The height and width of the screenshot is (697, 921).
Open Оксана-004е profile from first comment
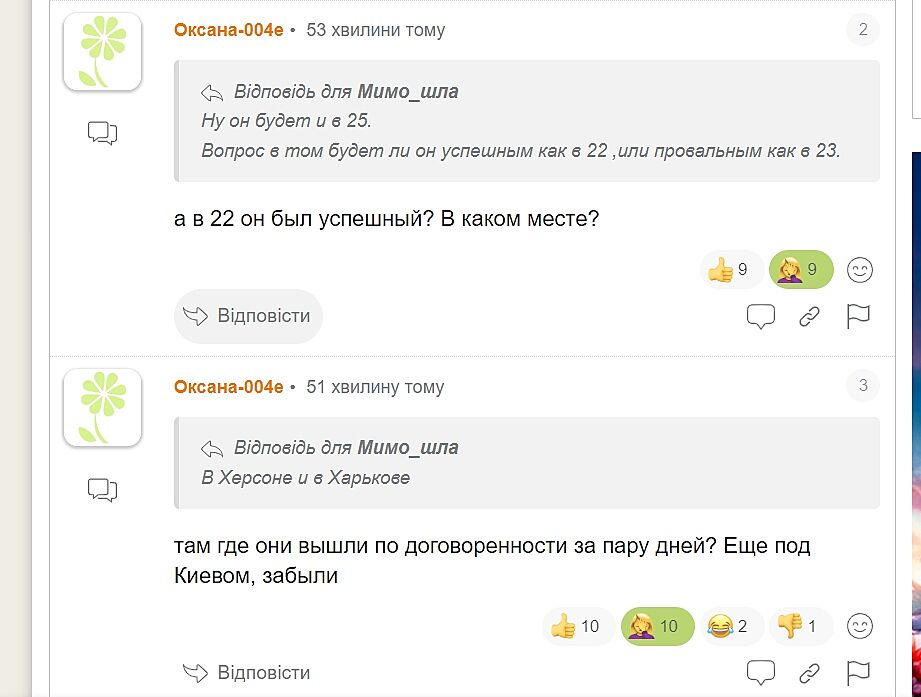[229, 30]
